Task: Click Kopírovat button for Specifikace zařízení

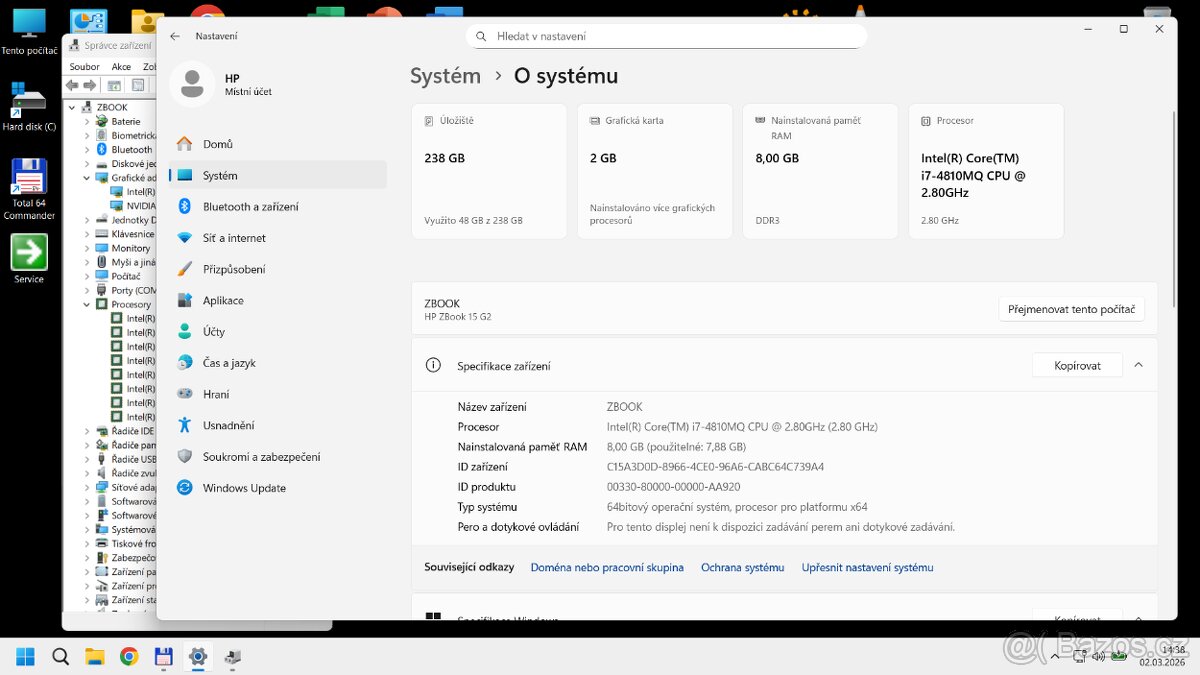Action: coord(1077,365)
